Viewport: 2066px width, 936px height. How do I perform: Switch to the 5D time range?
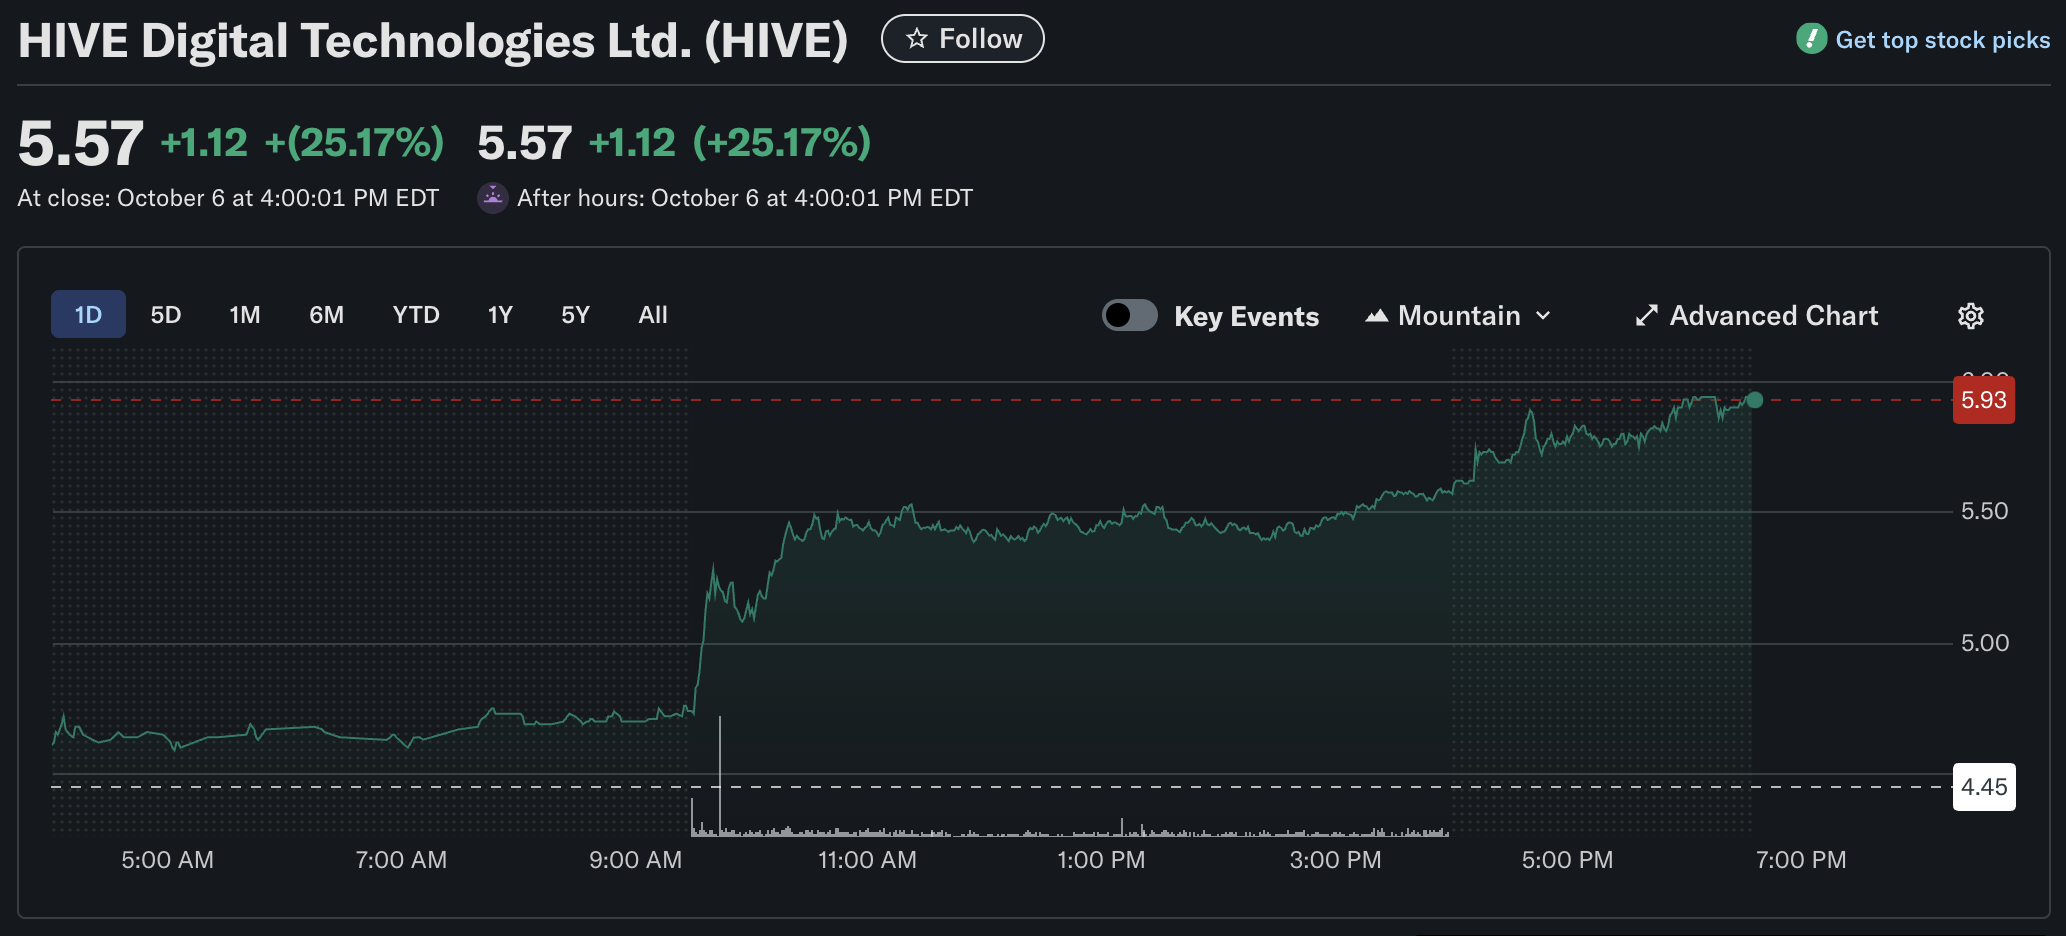[x=166, y=315]
